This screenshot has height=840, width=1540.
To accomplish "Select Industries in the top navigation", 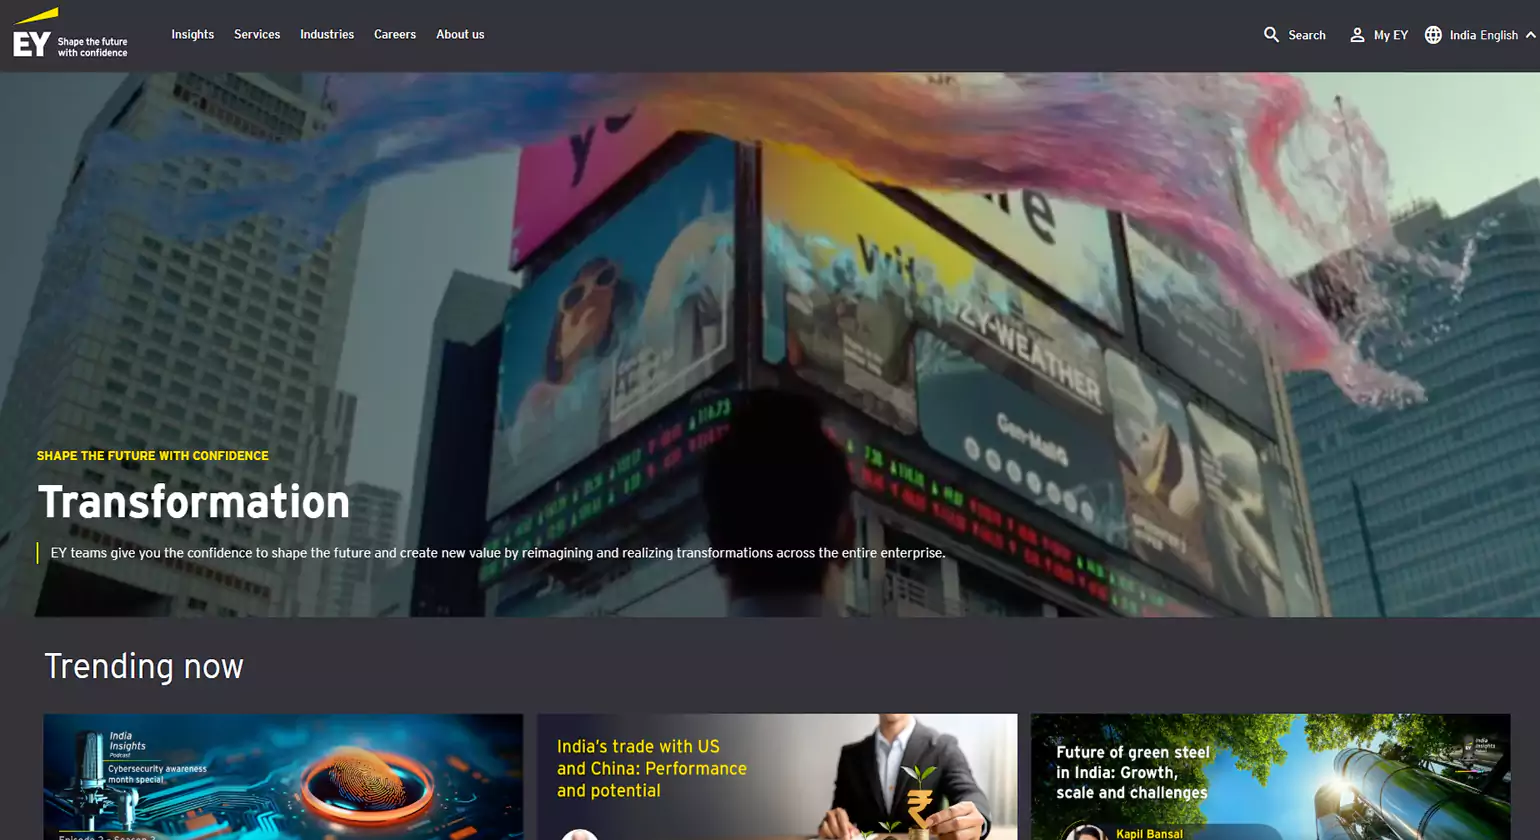I will pyautogui.click(x=327, y=34).
